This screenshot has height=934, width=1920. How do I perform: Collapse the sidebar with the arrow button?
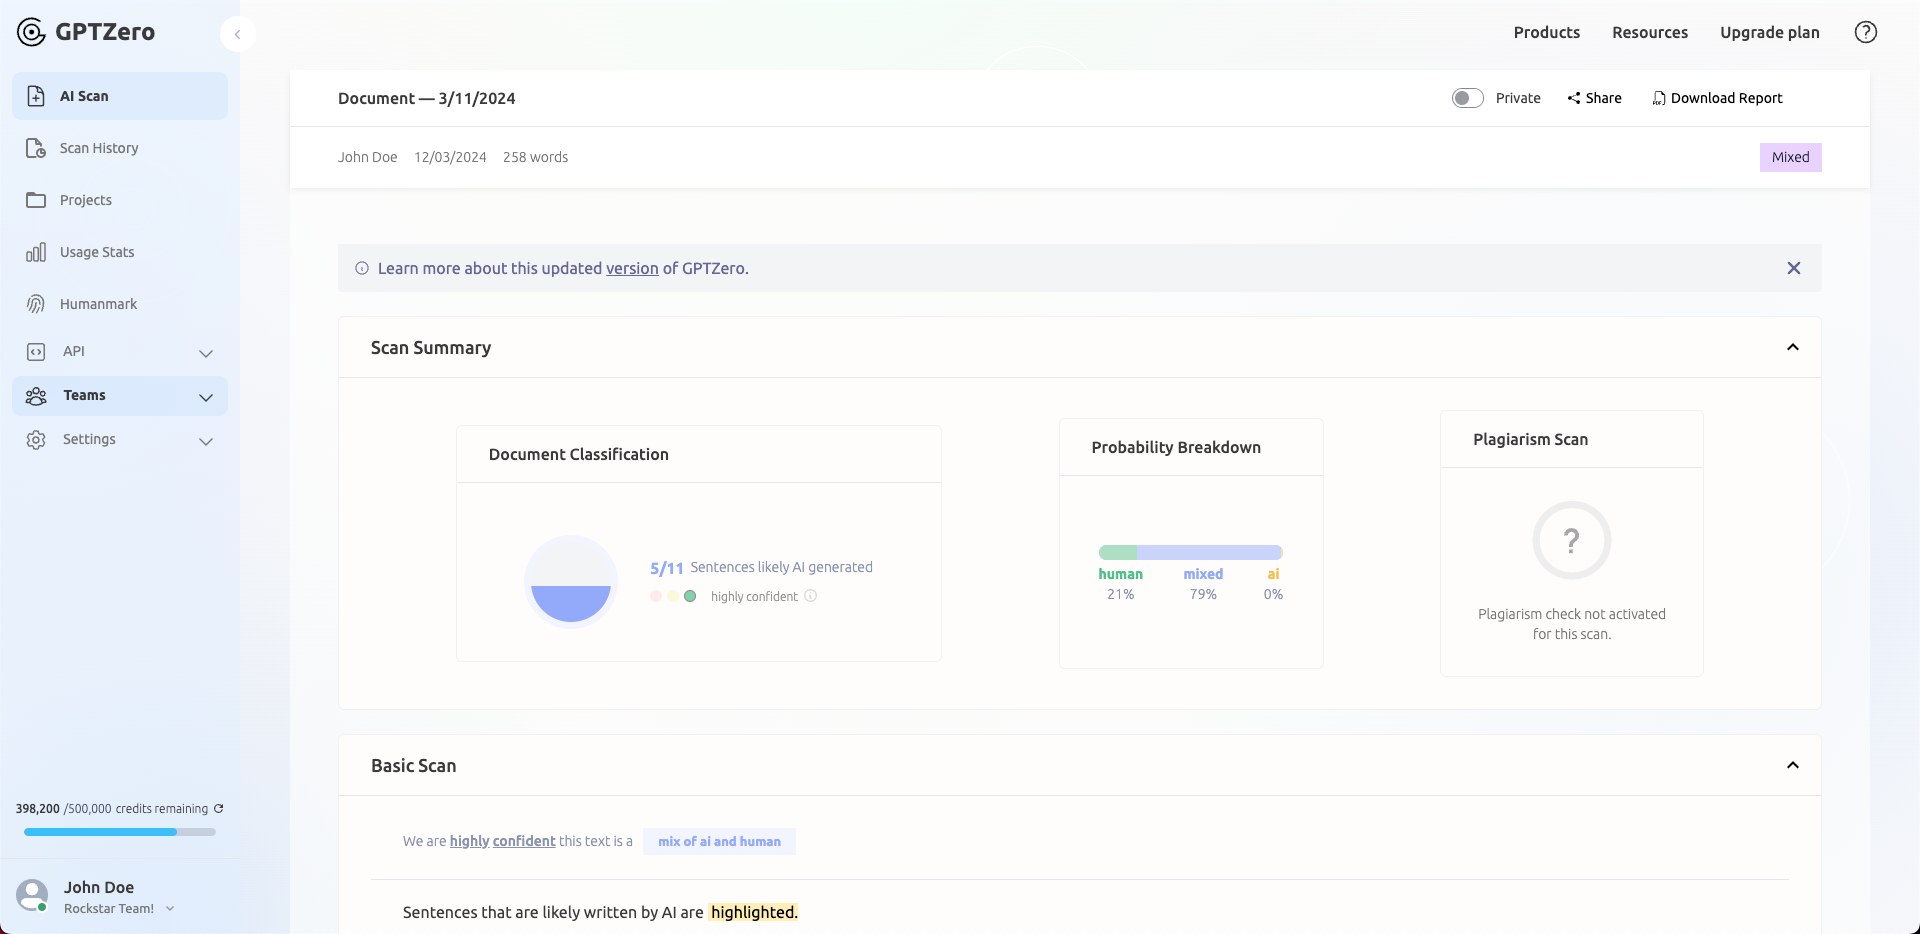tap(237, 34)
